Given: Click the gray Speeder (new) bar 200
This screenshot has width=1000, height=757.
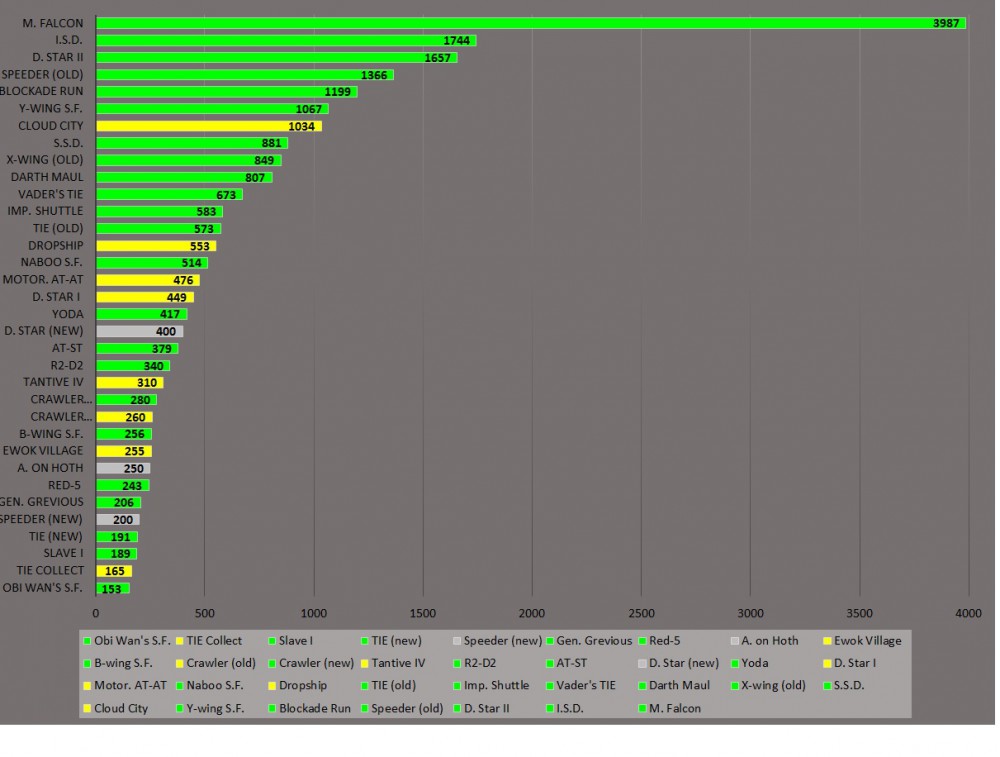Looking at the screenshot, I should [117, 519].
